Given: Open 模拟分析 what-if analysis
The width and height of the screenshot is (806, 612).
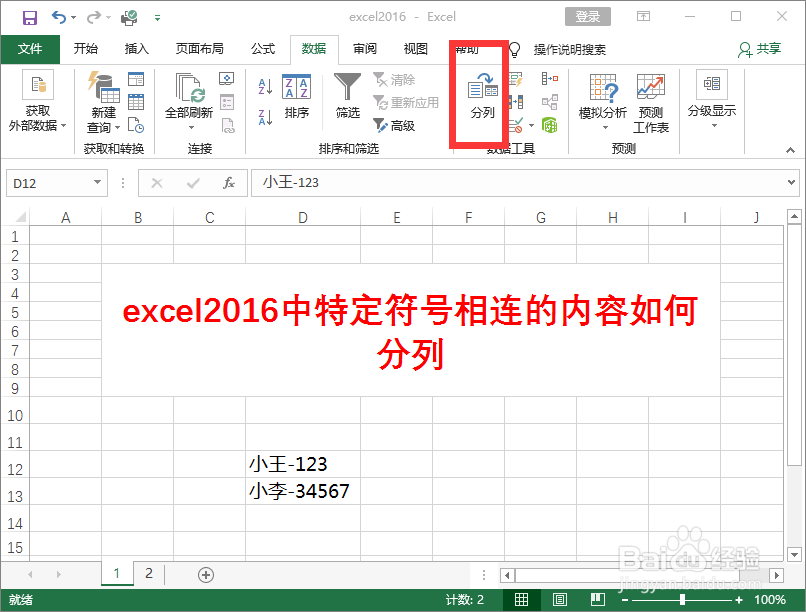Looking at the screenshot, I should (x=602, y=102).
